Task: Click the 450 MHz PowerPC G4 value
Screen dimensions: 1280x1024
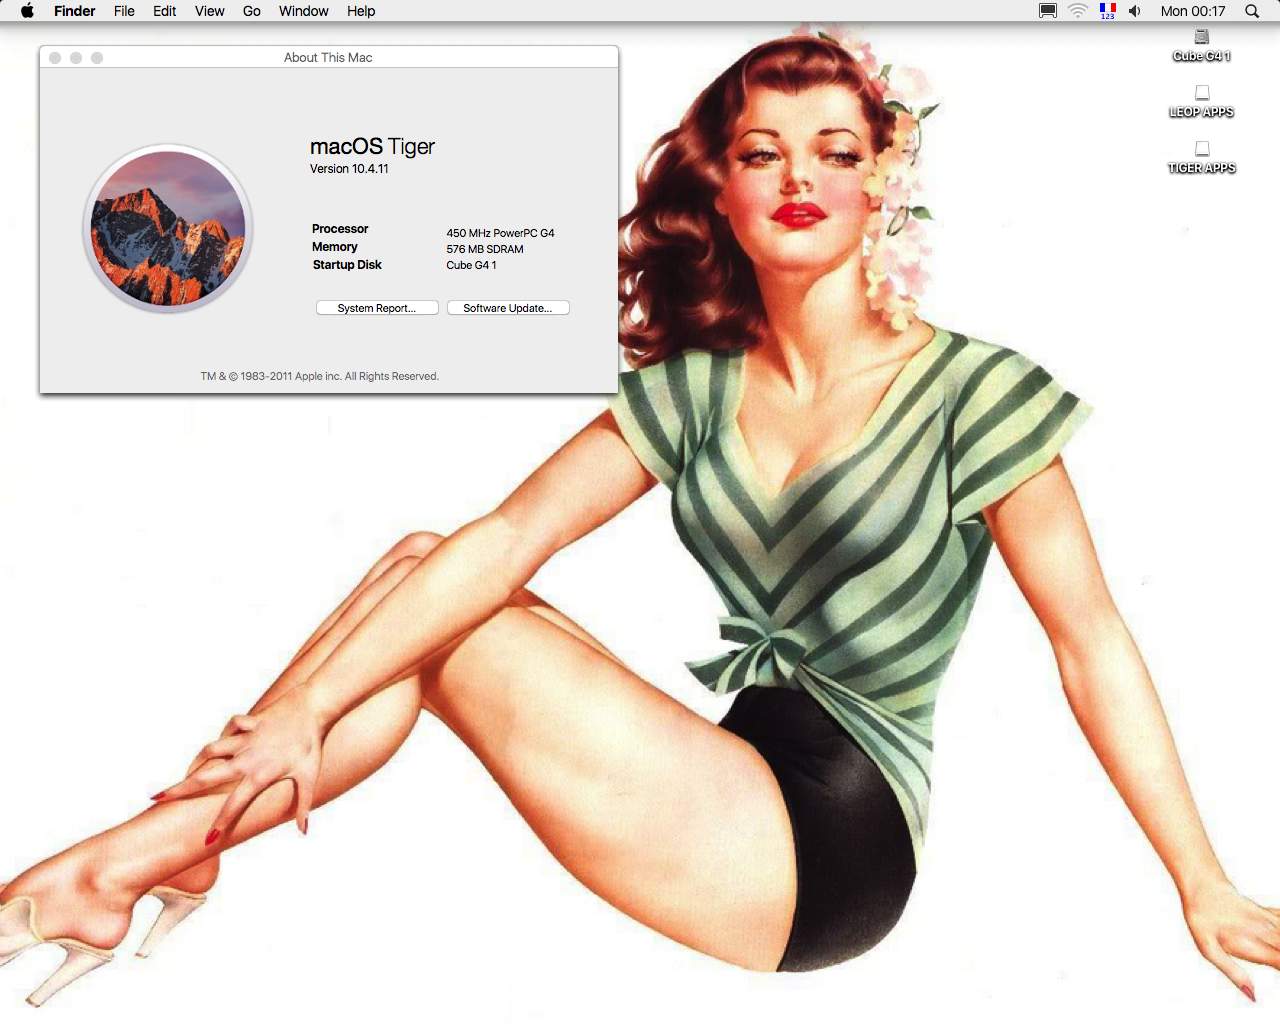Action: click(x=500, y=233)
